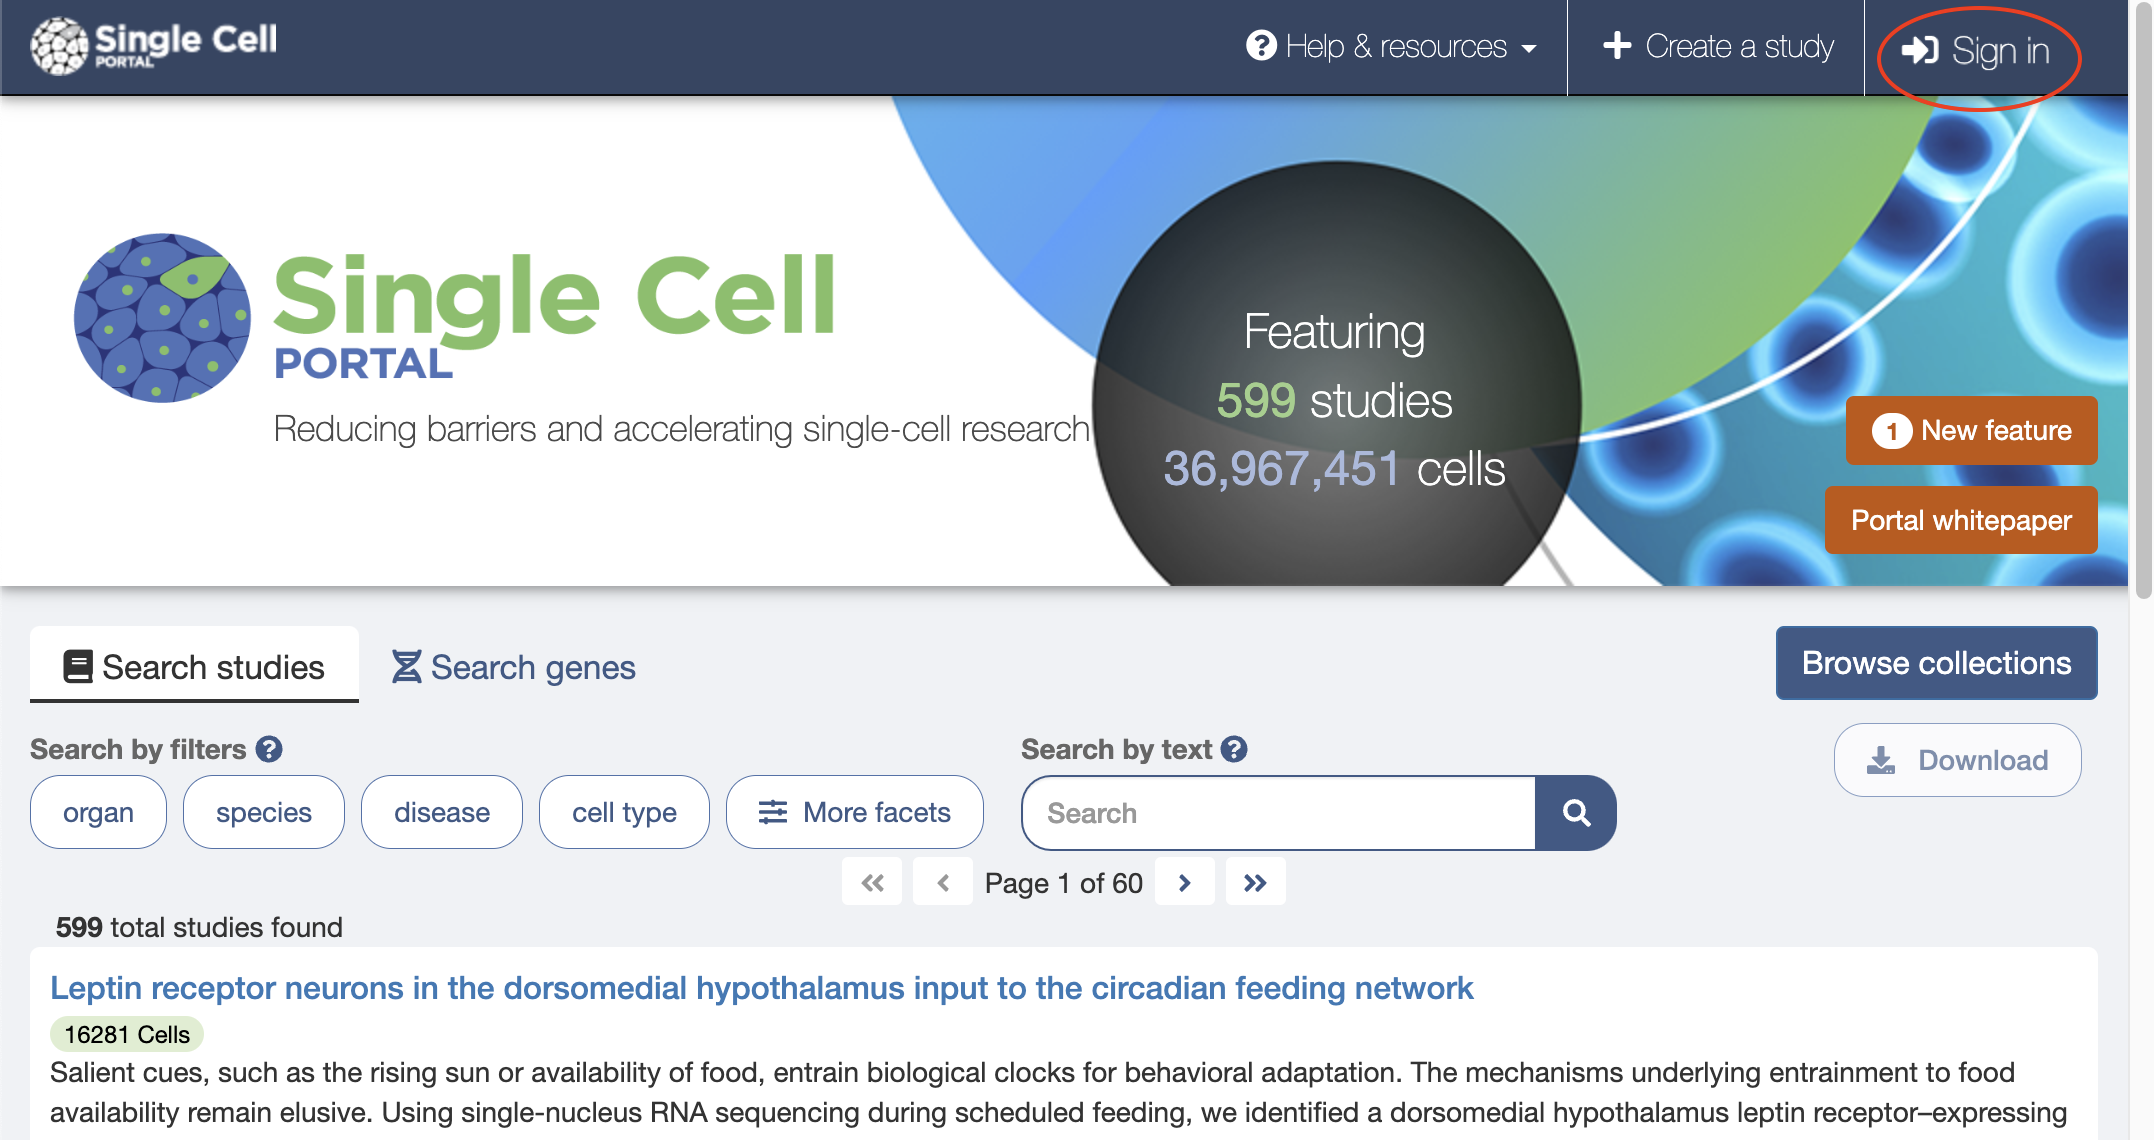Click the page vertical scrollbar
The width and height of the screenshot is (2154, 1140).
pyautogui.click(x=2143, y=300)
